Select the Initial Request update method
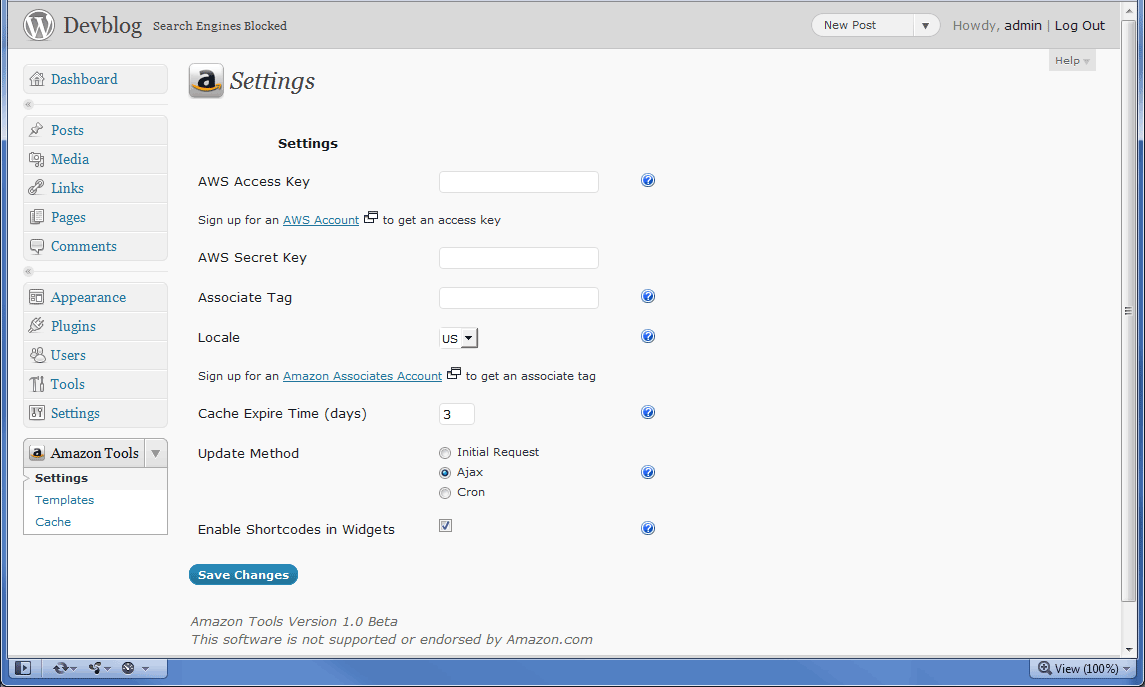Screen dimensions: 1145x687 click(445, 453)
